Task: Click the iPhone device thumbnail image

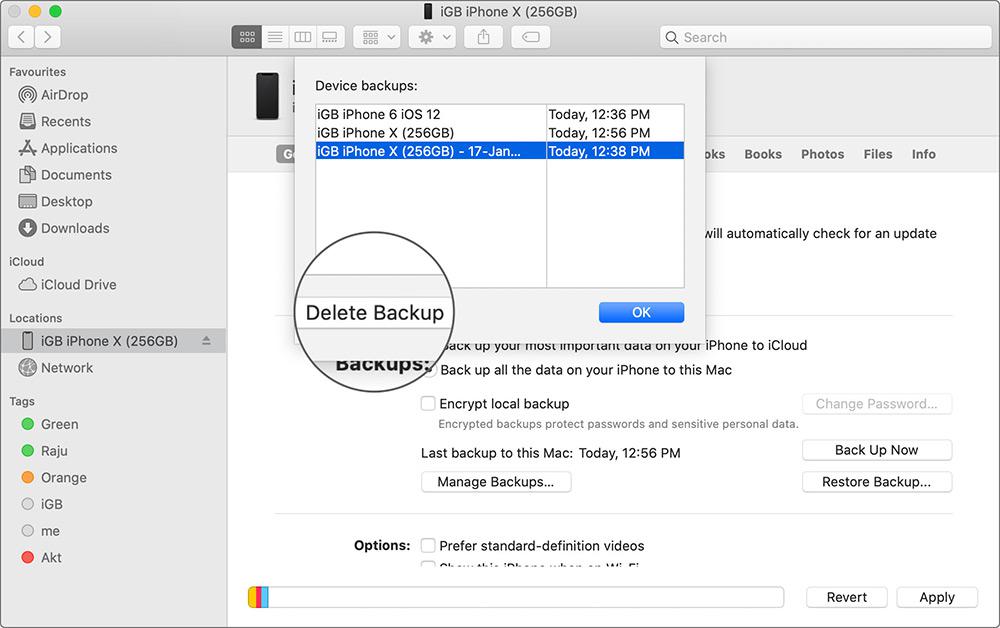Action: click(x=267, y=96)
